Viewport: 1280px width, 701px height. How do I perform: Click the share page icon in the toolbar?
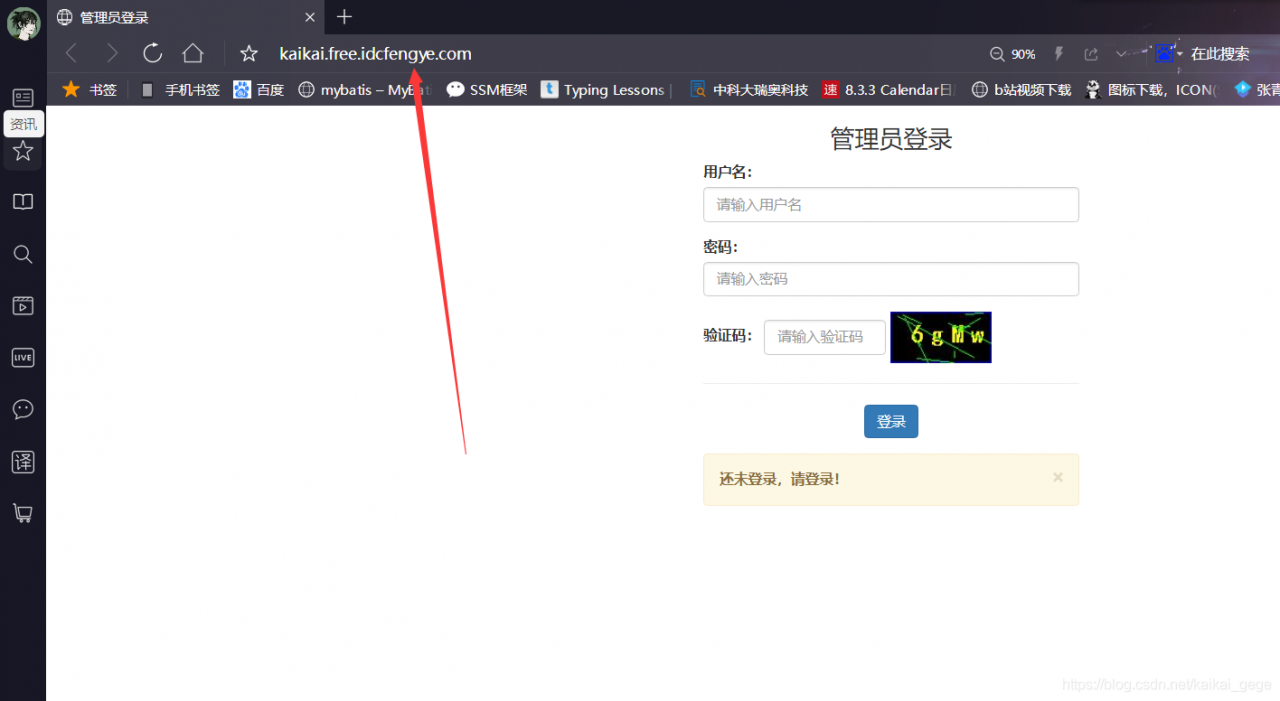coord(1091,53)
